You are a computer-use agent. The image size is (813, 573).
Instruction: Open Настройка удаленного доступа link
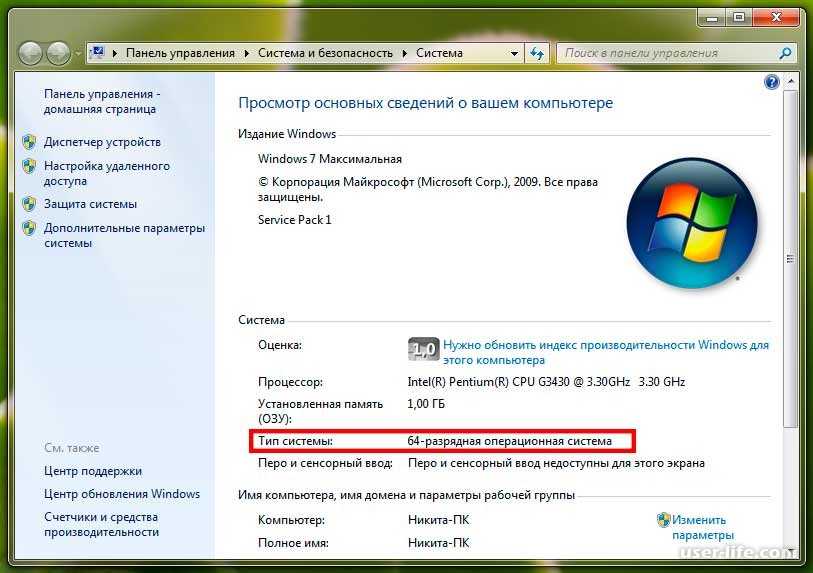point(107,173)
